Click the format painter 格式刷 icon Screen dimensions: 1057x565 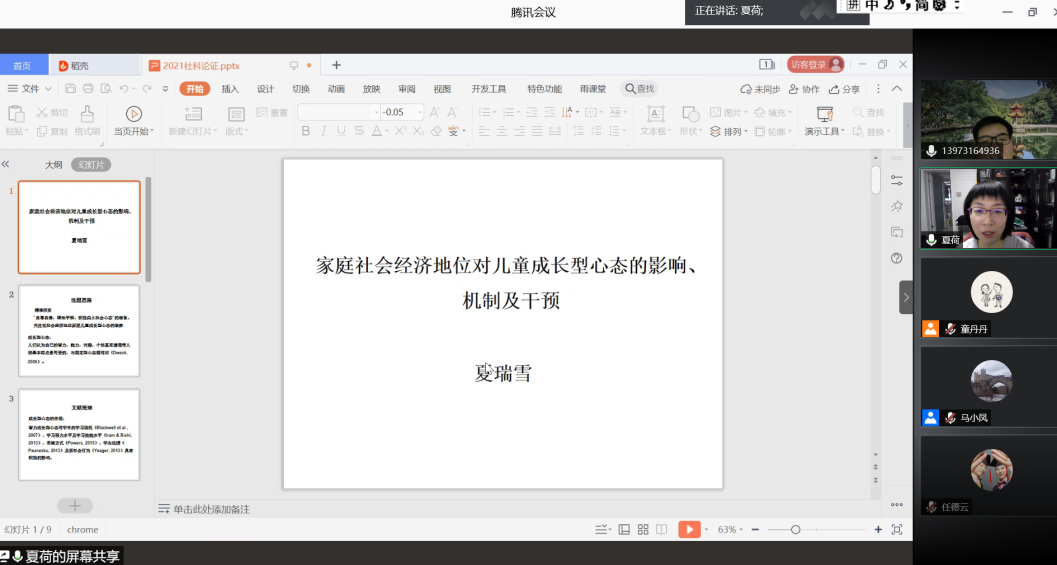tap(87, 114)
